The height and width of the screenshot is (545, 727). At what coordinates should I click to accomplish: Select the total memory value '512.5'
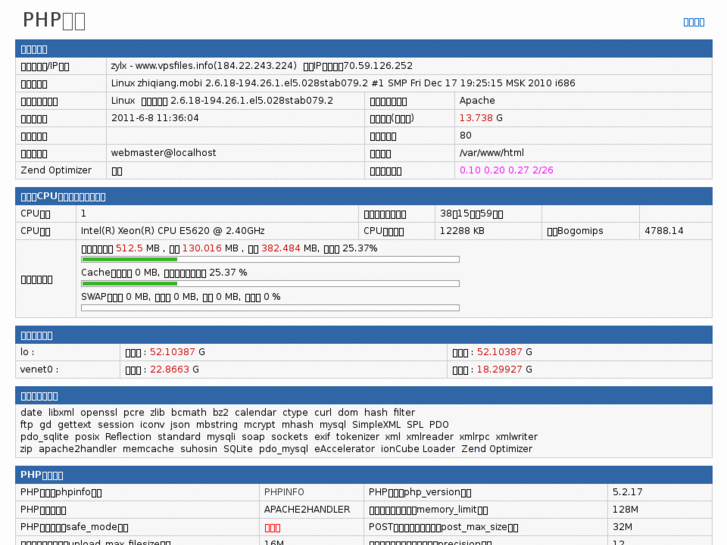tap(129, 248)
